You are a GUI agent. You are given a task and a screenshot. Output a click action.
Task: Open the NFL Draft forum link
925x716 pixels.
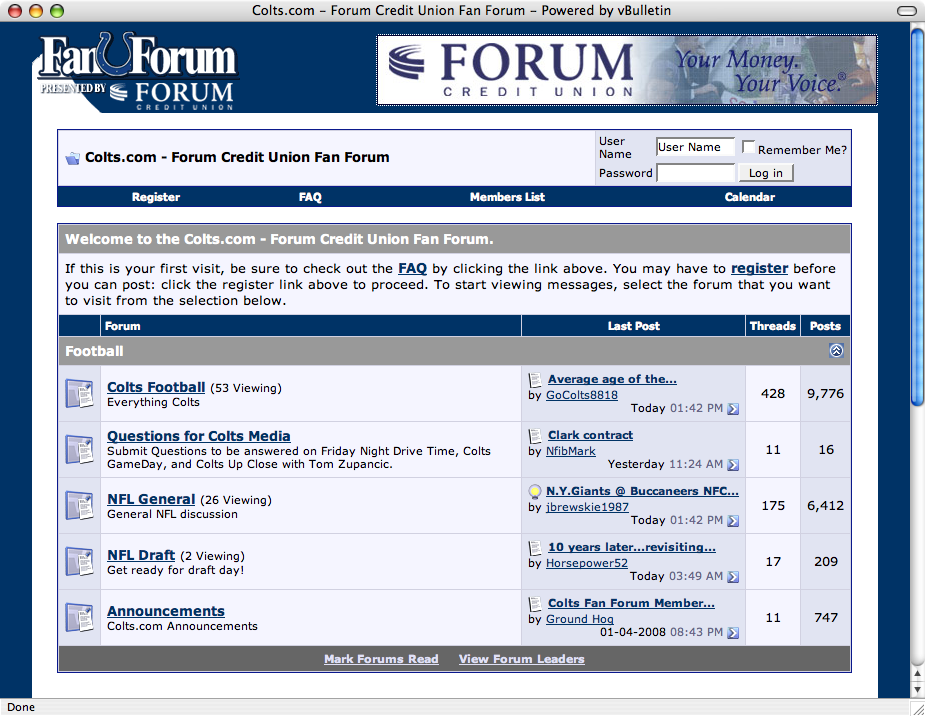(141, 555)
